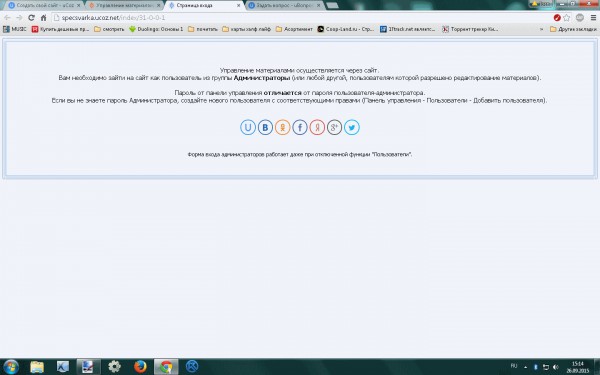Log in with the Twitter icon
The height and width of the screenshot is (375, 600).
[352, 127]
